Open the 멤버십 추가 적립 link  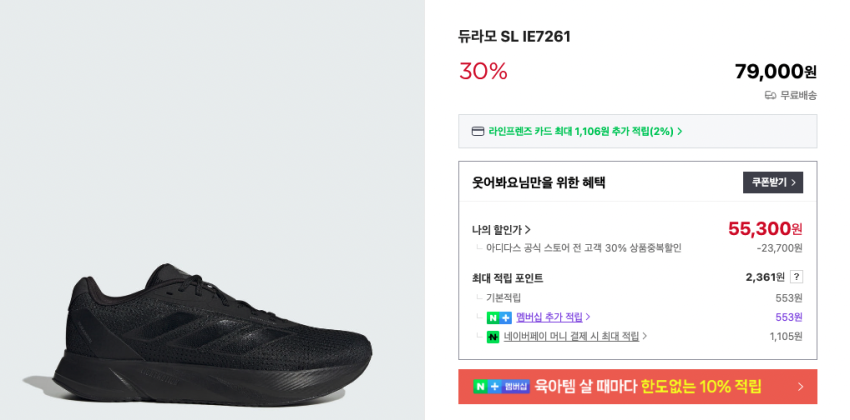549,317
